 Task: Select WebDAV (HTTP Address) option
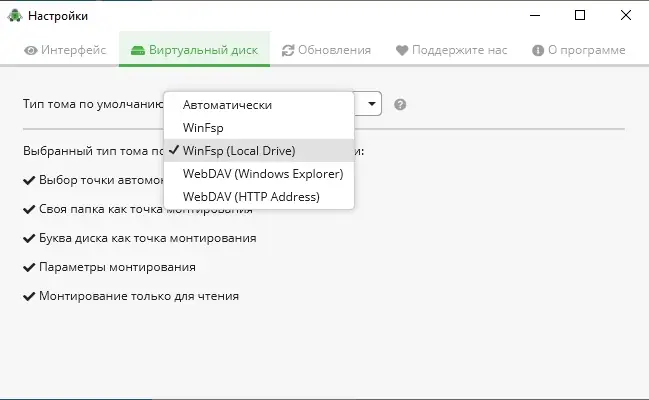click(x=251, y=197)
